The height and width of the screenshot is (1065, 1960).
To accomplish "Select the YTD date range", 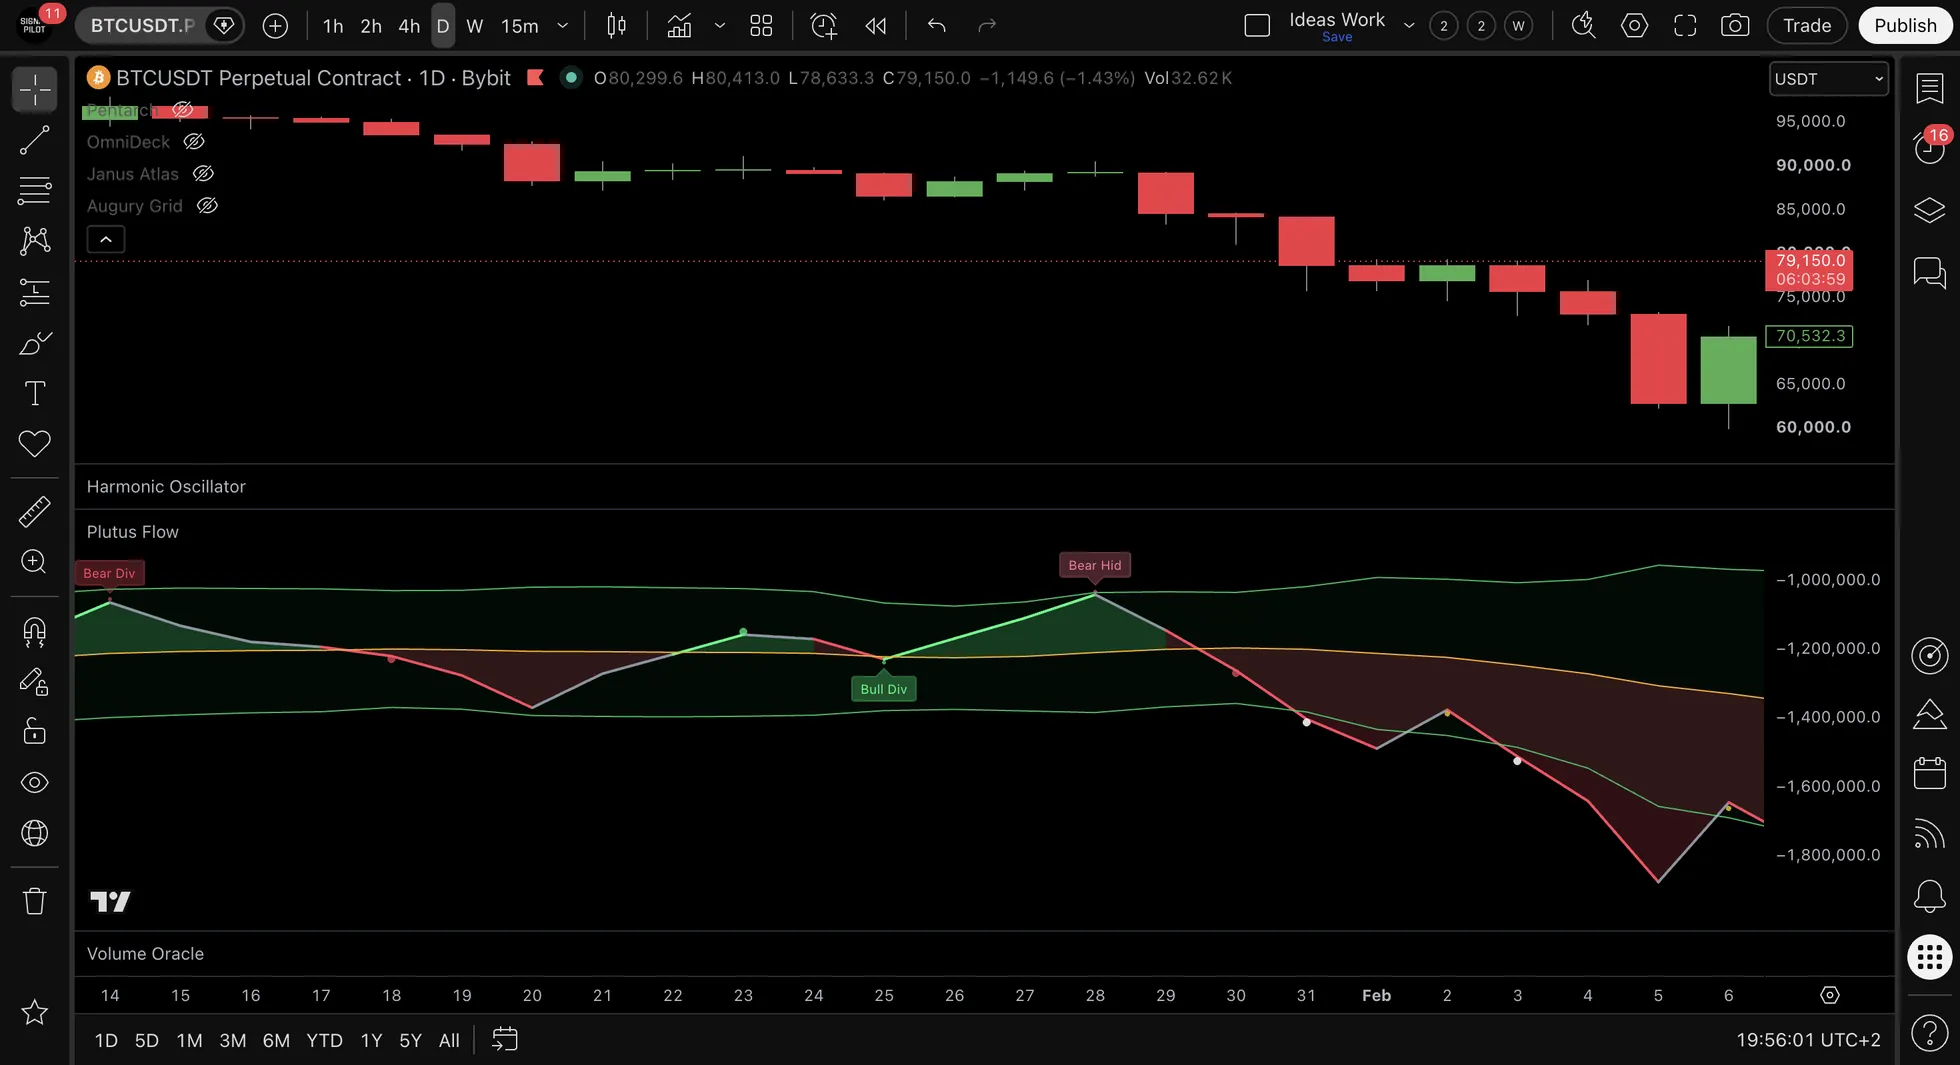I will (324, 1040).
